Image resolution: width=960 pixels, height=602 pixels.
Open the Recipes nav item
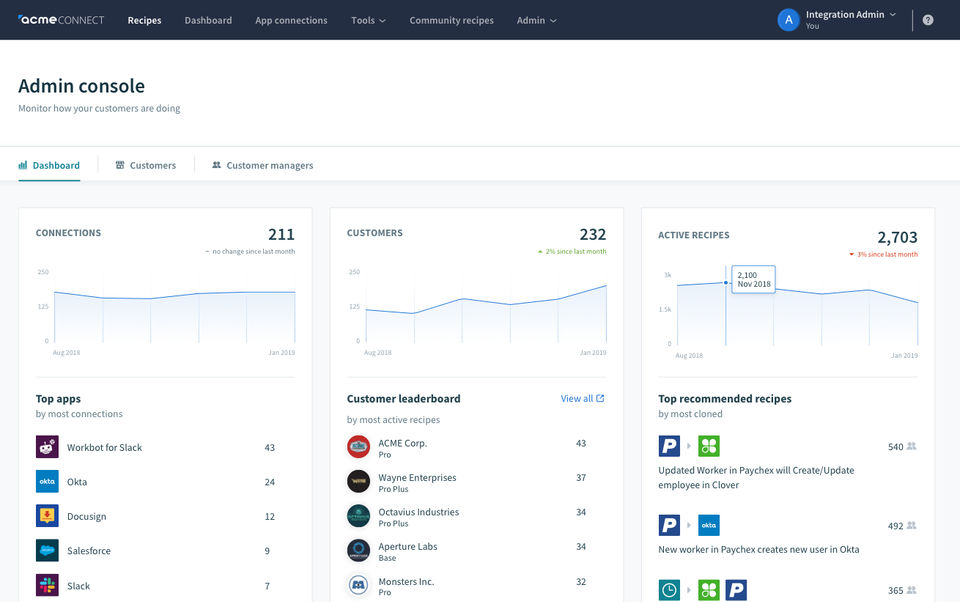pos(144,20)
